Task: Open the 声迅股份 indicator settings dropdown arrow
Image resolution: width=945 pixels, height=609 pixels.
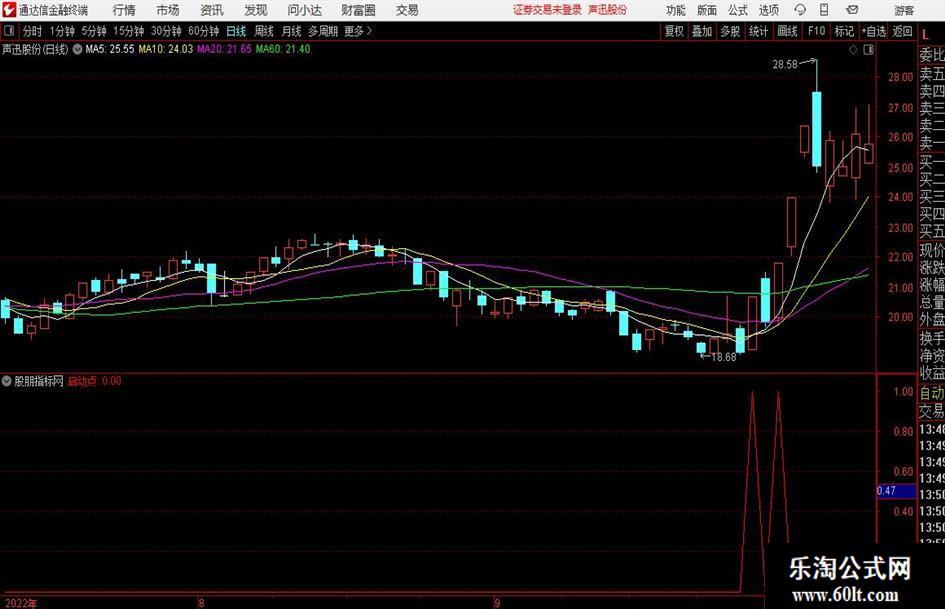Action: (x=77, y=49)
